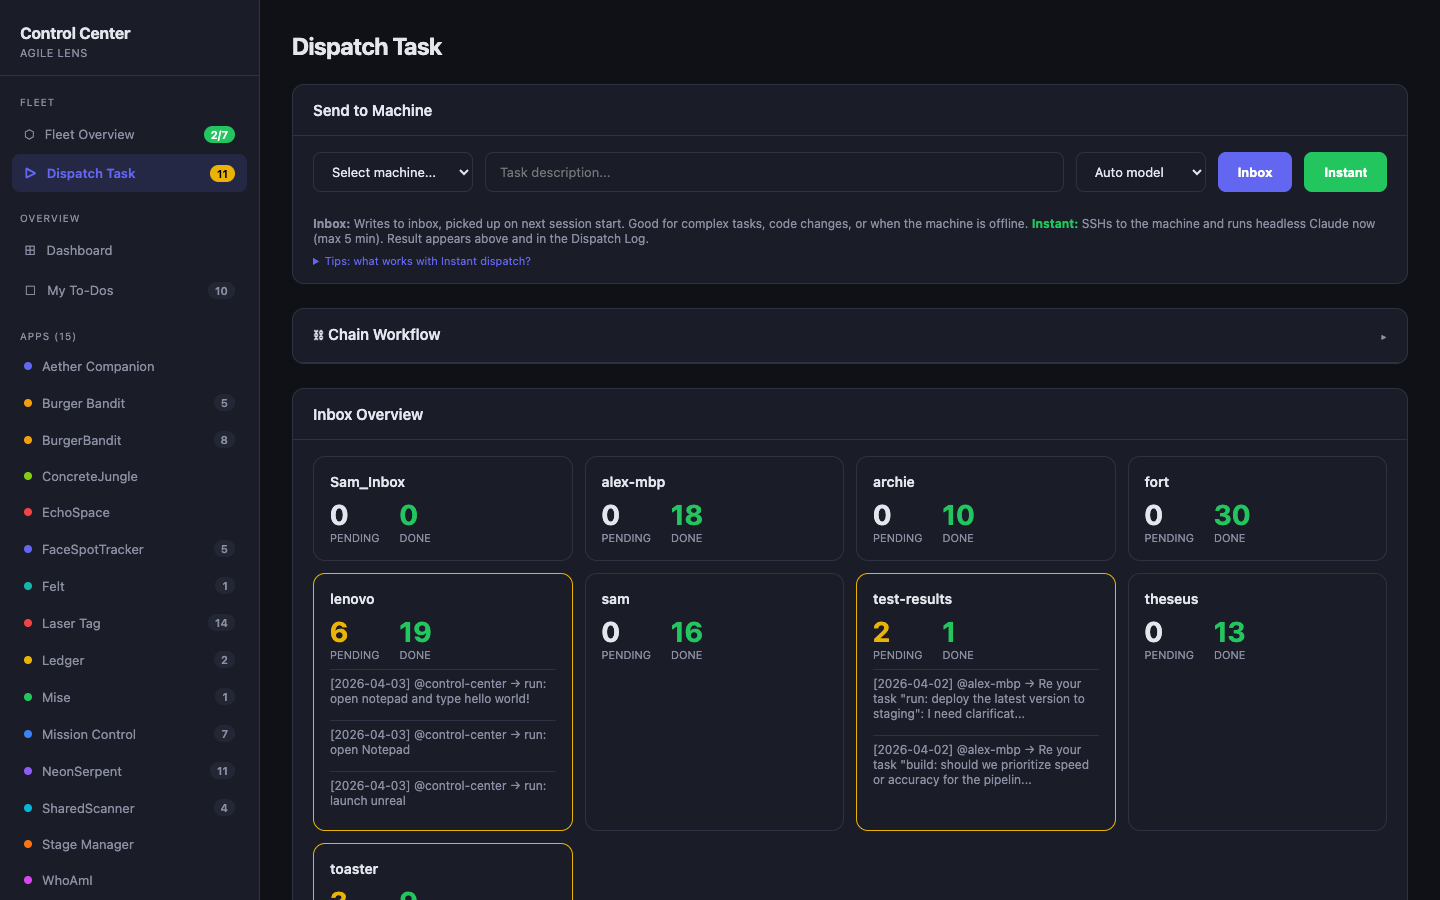Navigate to Fleet Overview in the sidebar
The image size is (1440, 900).
(88, 134)
